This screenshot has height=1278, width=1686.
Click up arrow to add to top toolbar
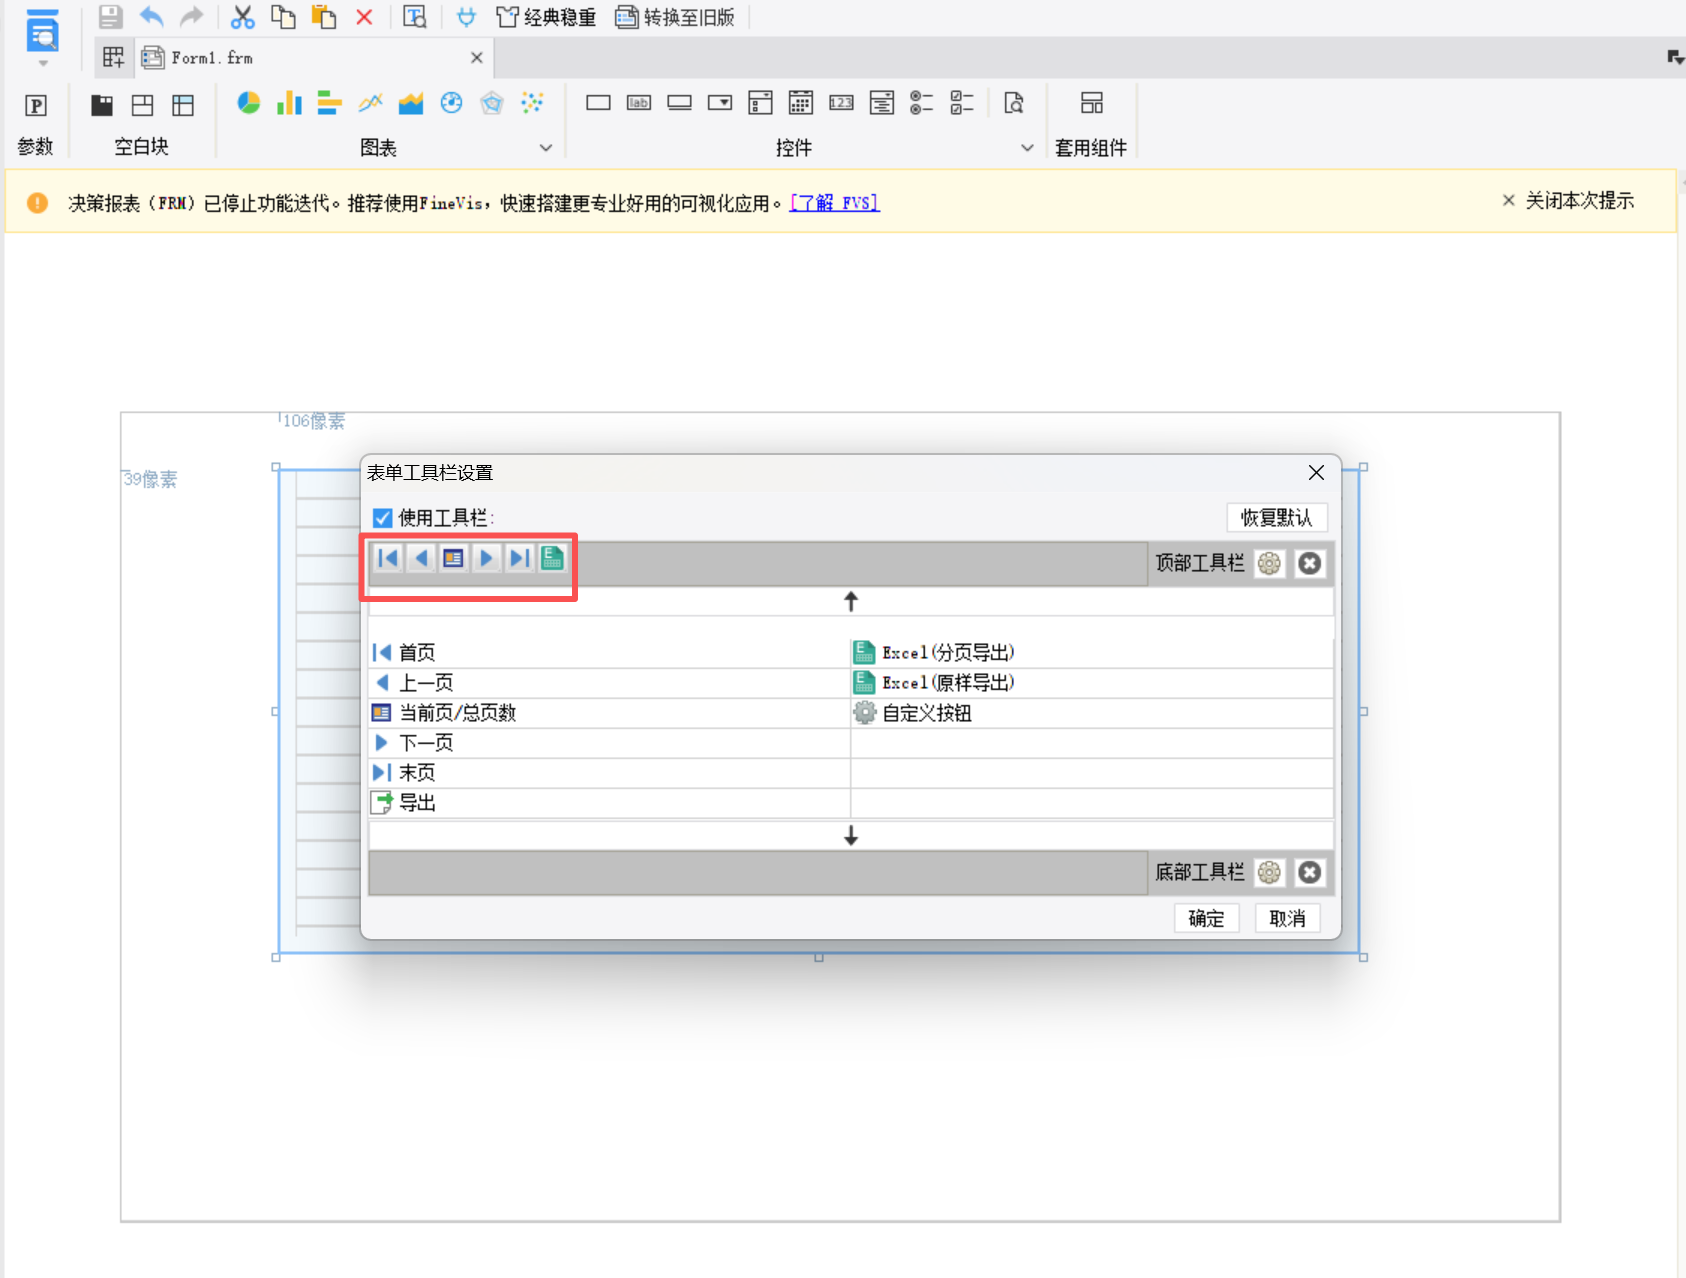click(x=851, y=601)
